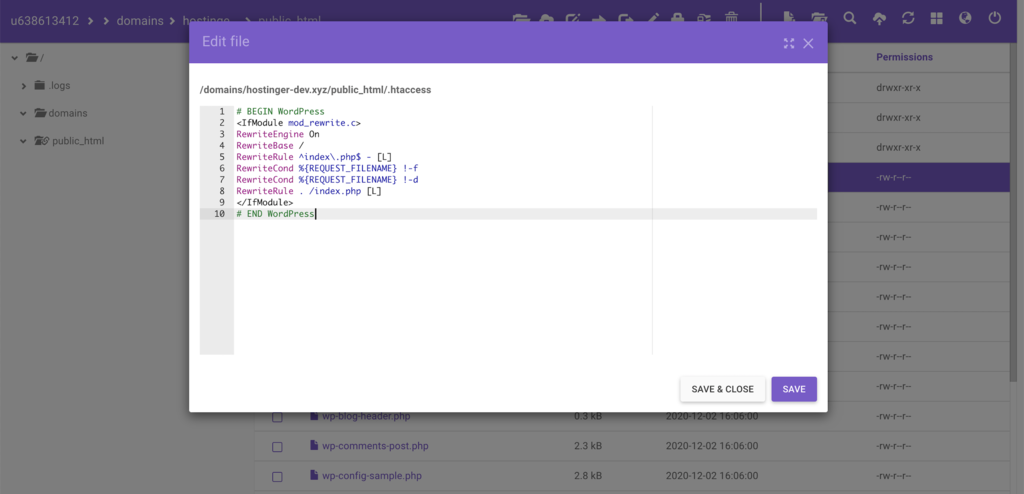1024x494 pixels.
Task: Toggle fullscreen for the Edit file dialog
Action: pyautogui.click(x=789, y=43)
